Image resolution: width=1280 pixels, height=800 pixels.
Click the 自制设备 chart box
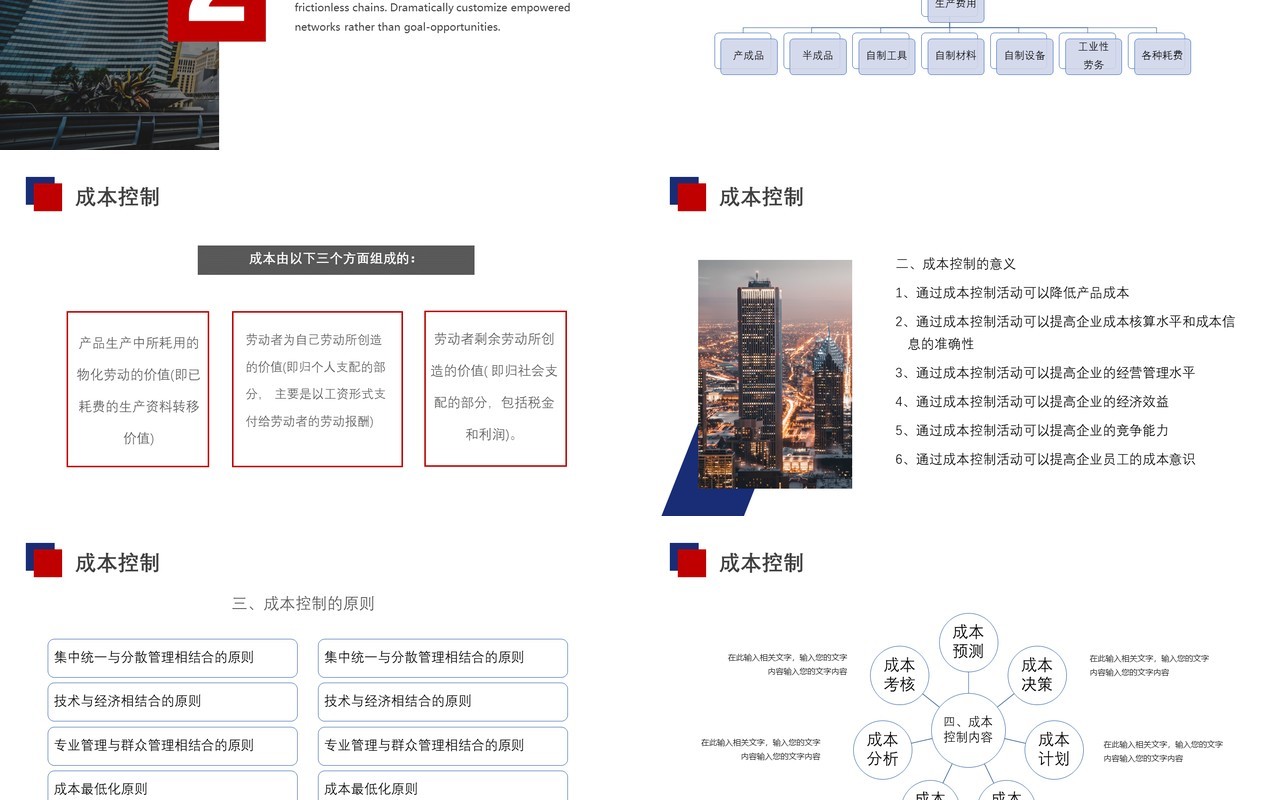click(1024, 55)
